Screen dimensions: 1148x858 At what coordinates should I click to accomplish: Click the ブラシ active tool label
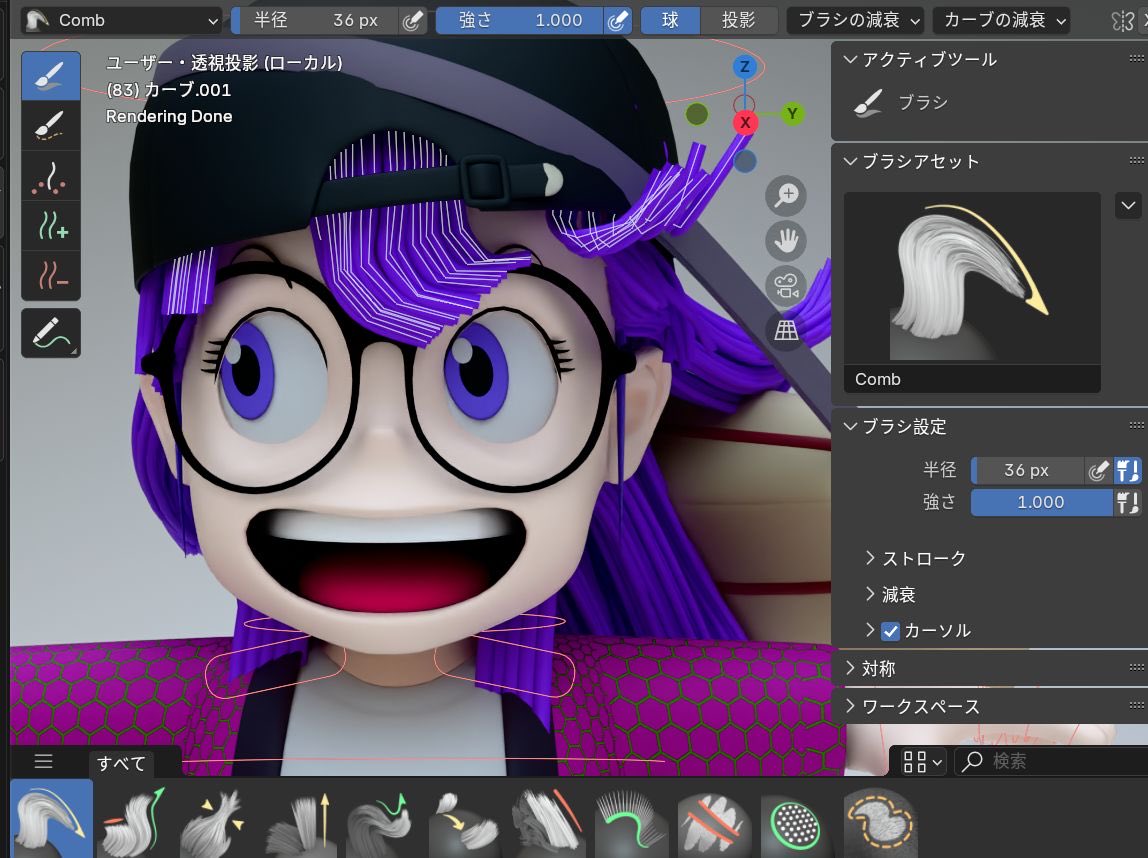(922, 102)
